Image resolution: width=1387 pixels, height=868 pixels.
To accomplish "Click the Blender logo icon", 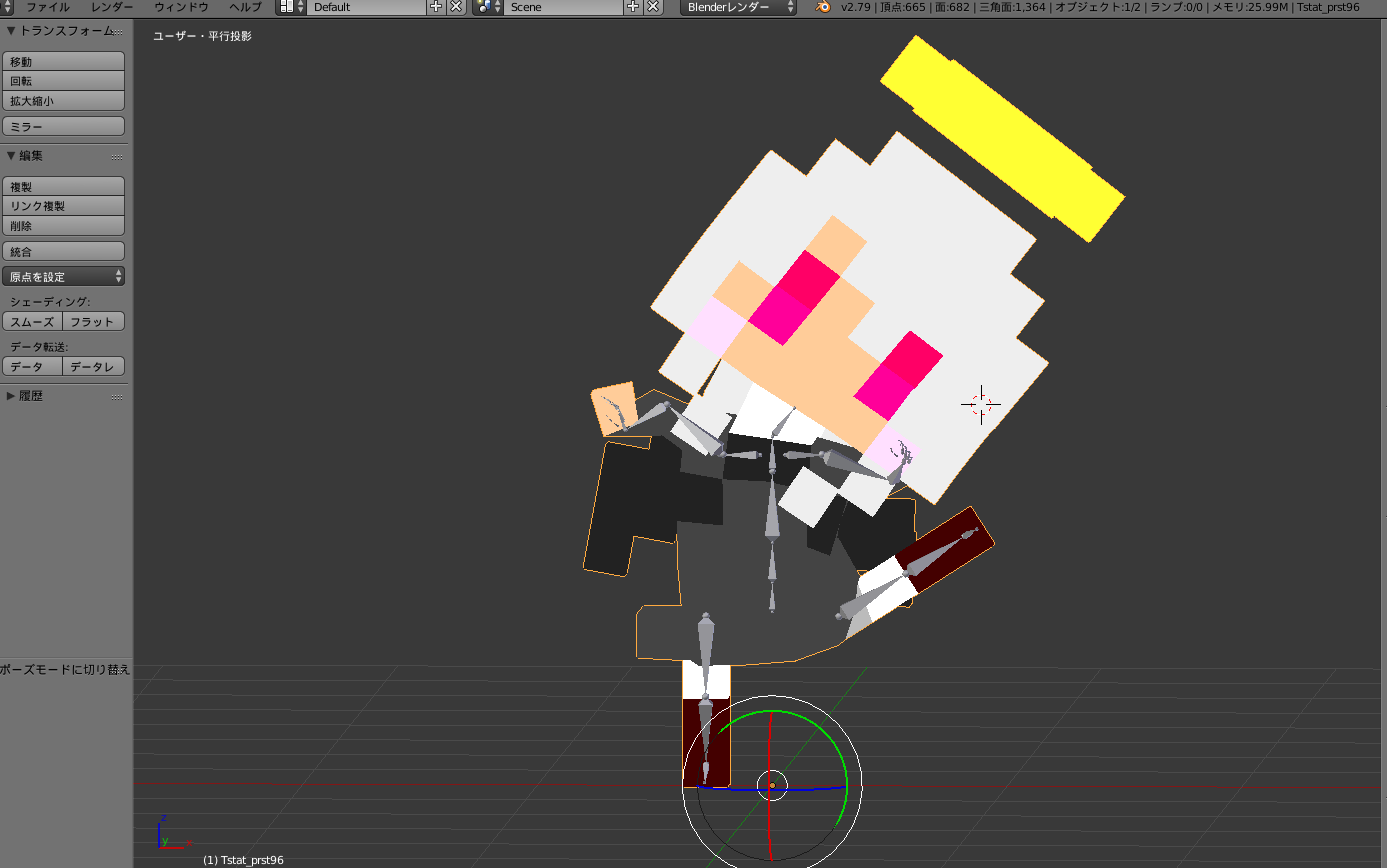I will (x=822, y=7).
